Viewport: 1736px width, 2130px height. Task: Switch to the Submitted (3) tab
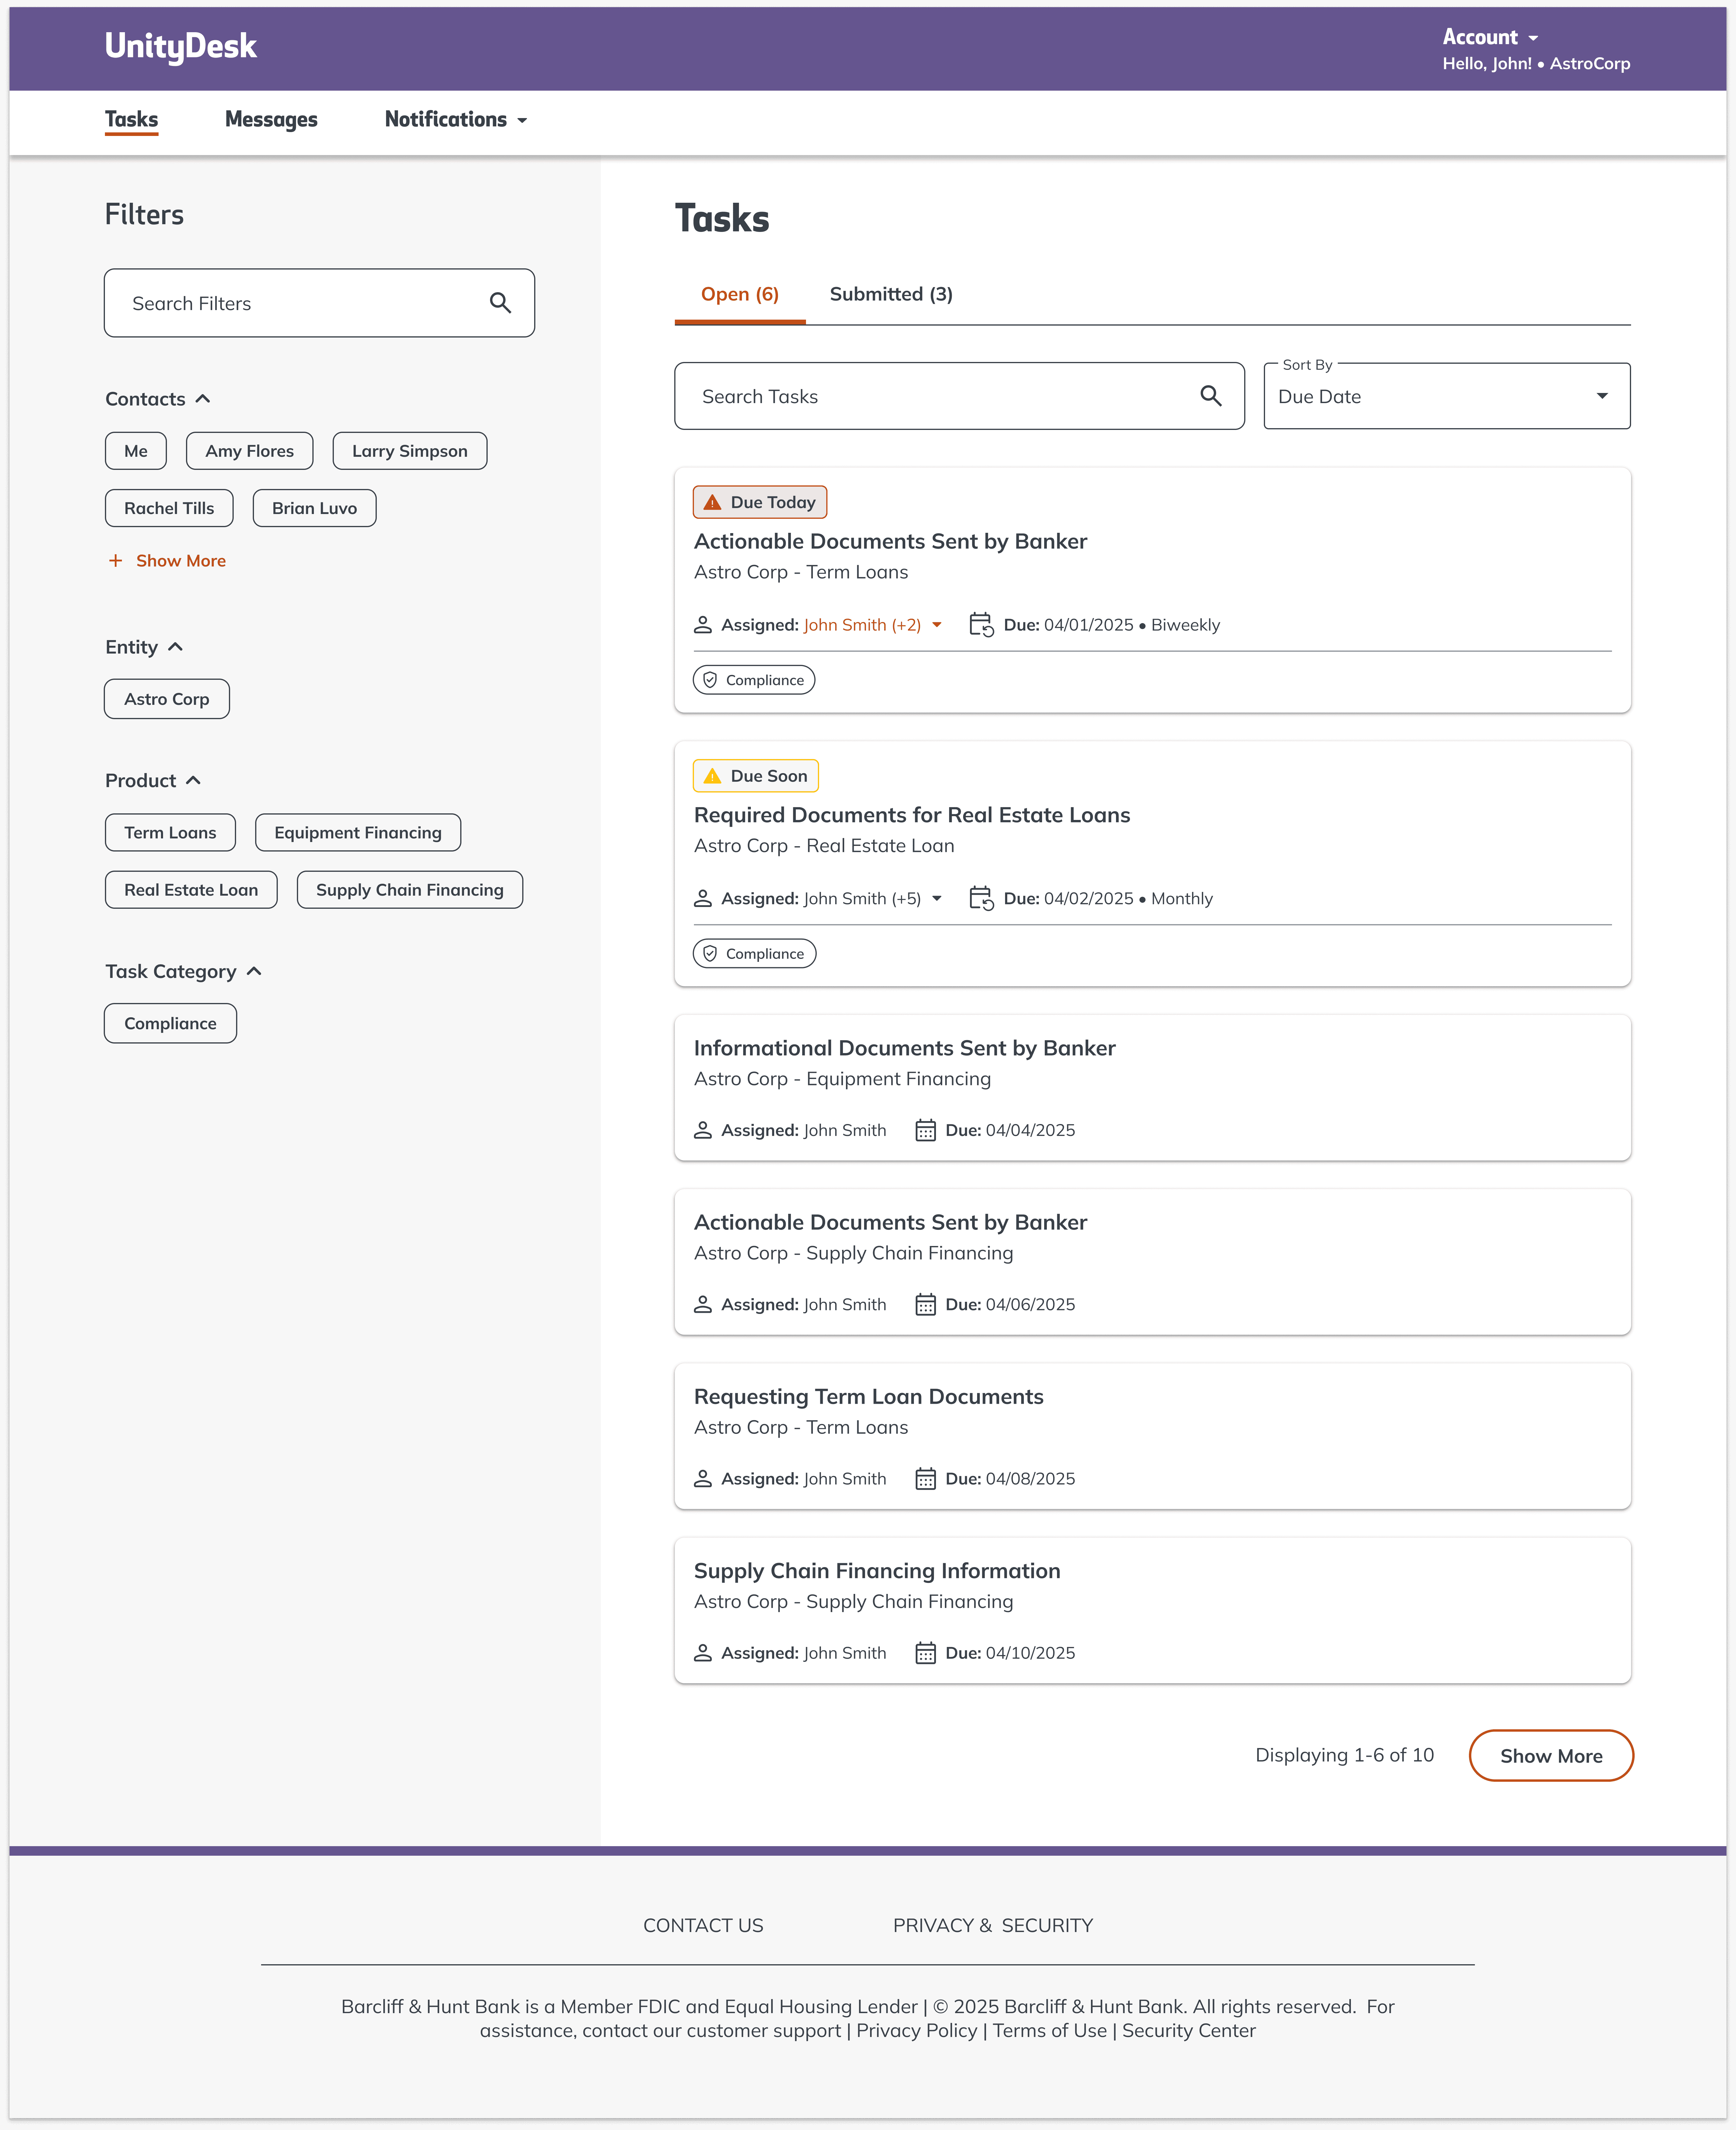pyautogui.click(x=890, y=294)
